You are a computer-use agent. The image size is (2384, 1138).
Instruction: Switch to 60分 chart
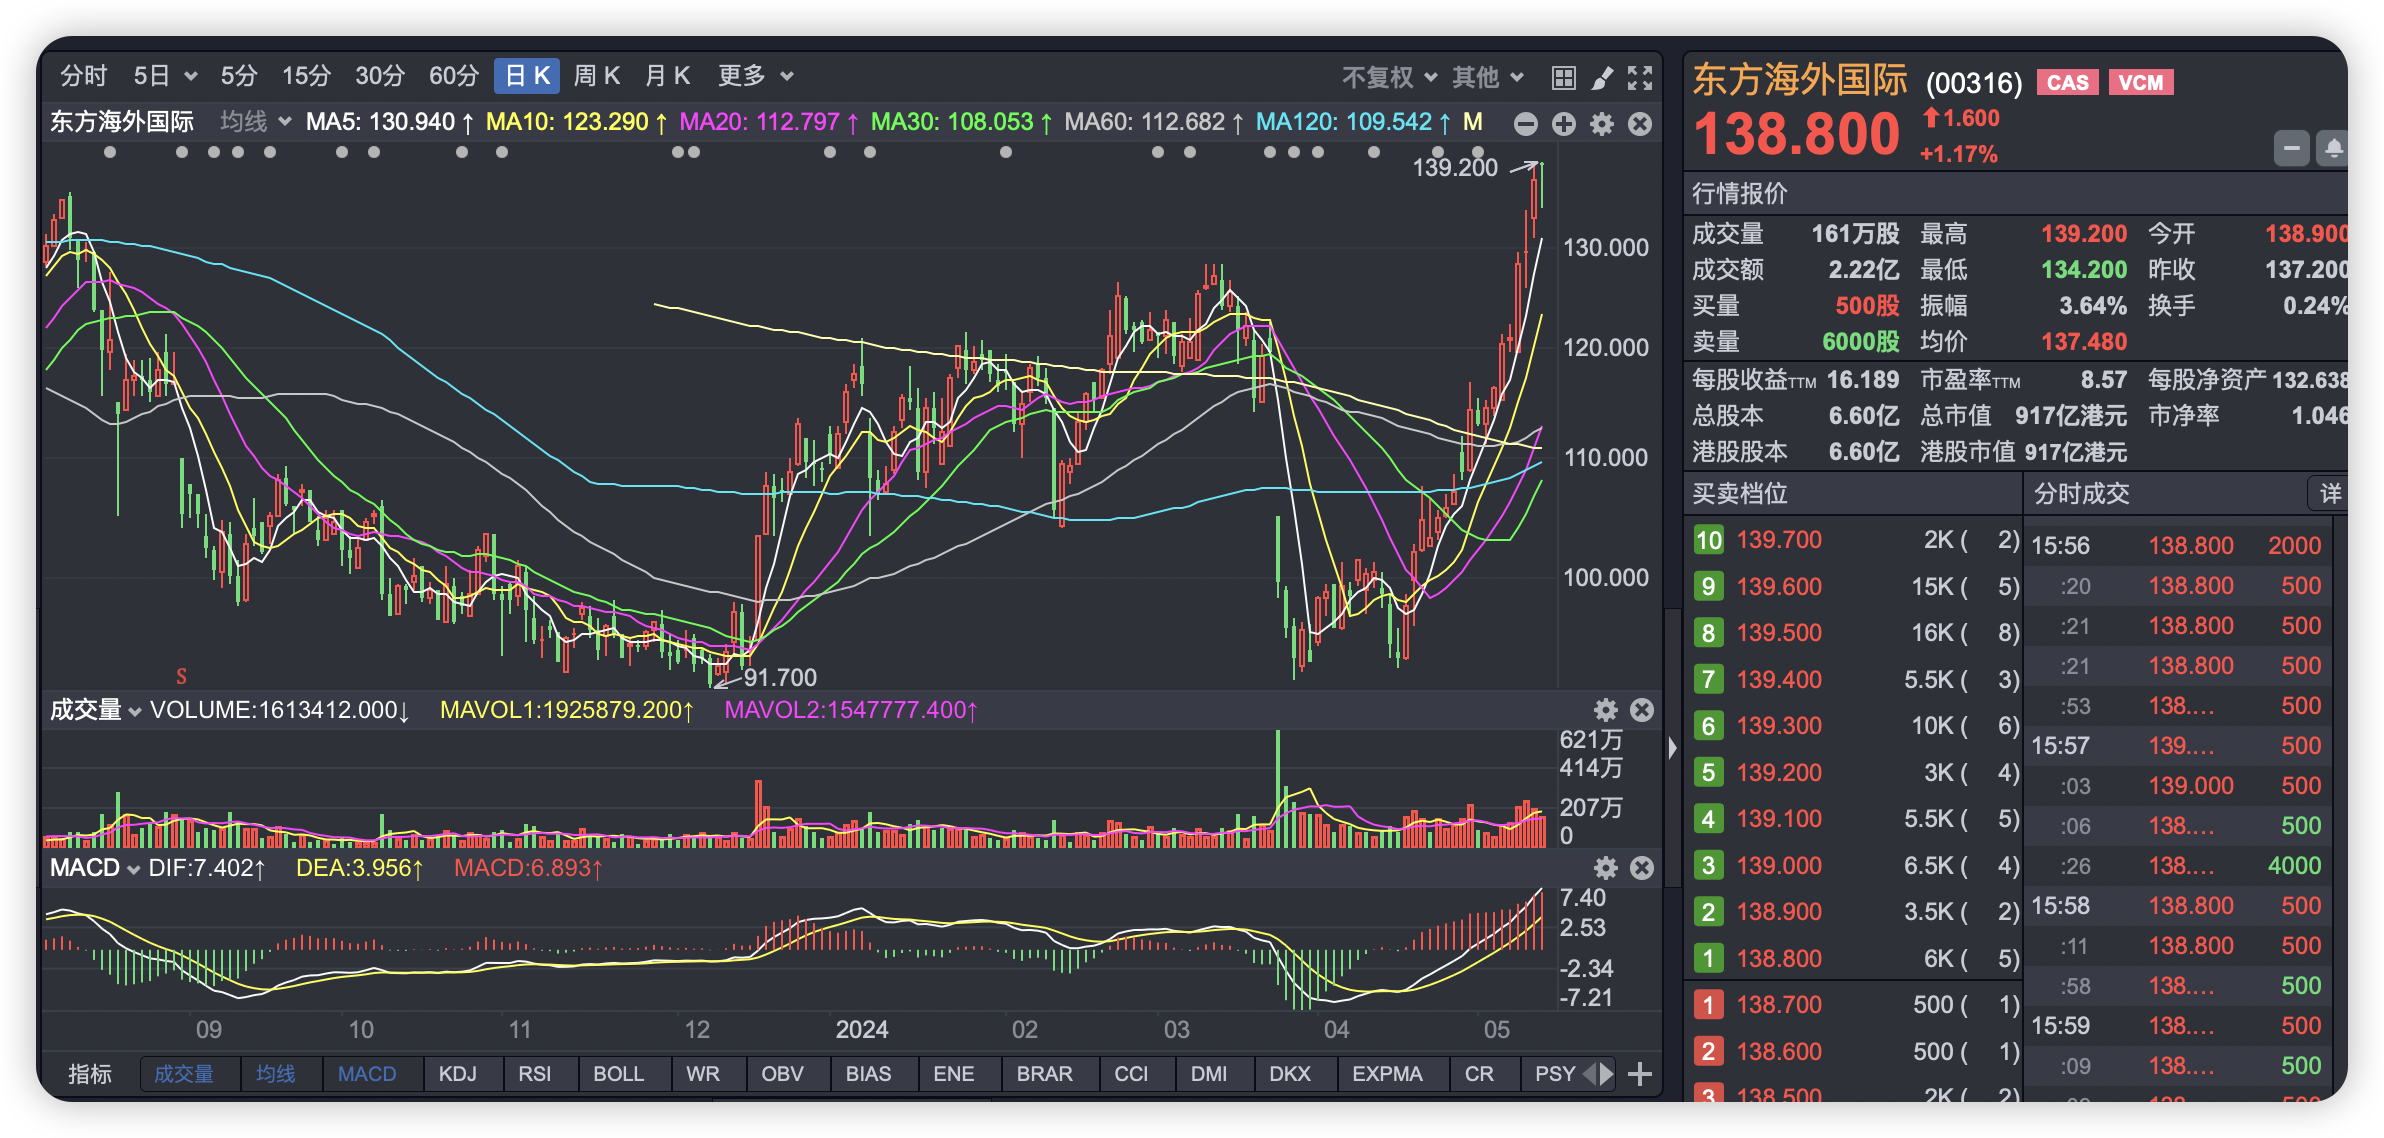(454, 76)
